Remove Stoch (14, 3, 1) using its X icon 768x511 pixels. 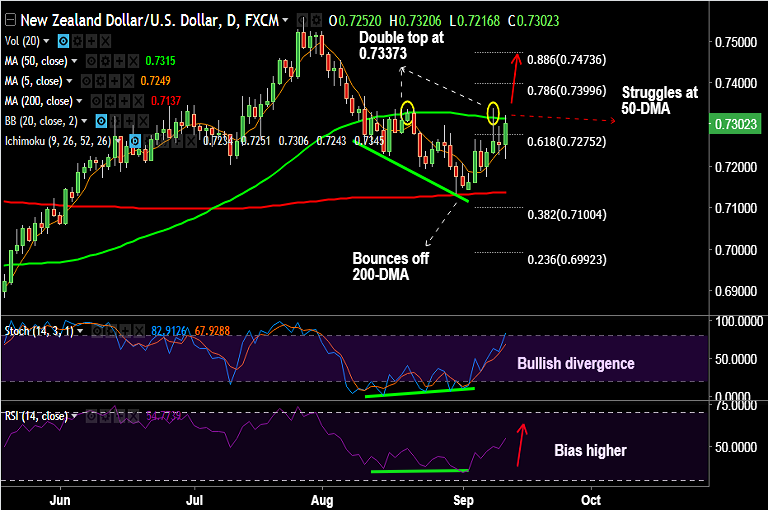pyautogui.click(x=139, y=331)
